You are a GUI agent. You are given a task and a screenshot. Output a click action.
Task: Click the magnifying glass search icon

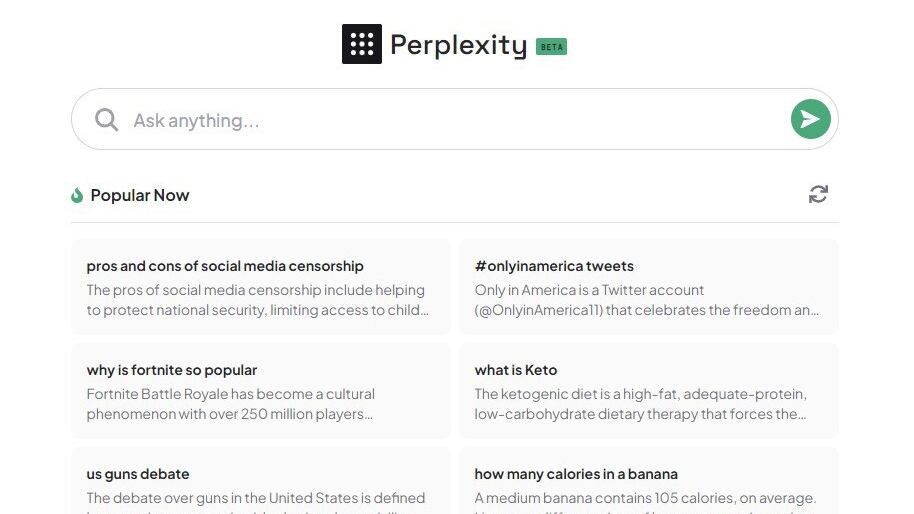click(106, 120)
